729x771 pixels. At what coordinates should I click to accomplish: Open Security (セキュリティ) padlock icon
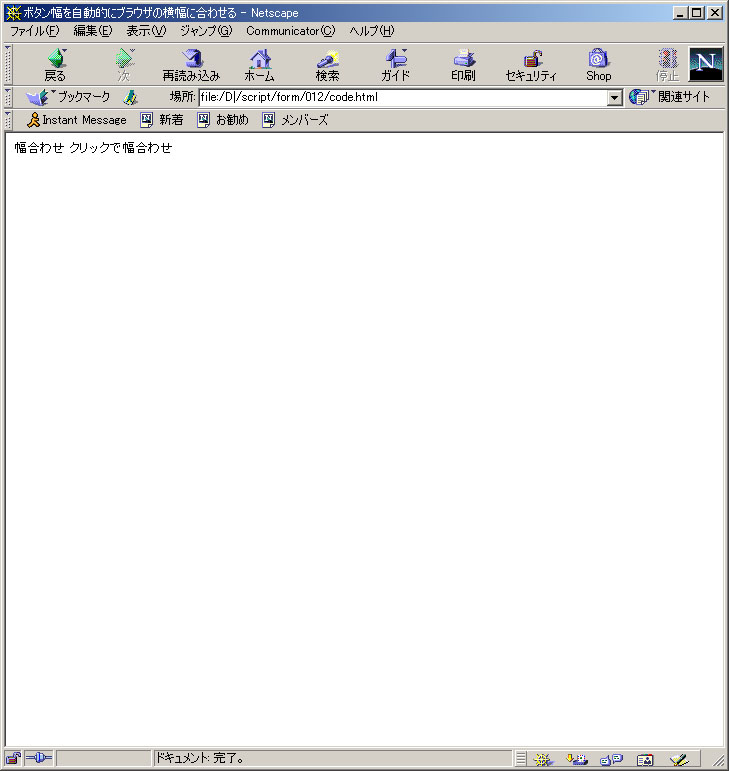[531, 64]
